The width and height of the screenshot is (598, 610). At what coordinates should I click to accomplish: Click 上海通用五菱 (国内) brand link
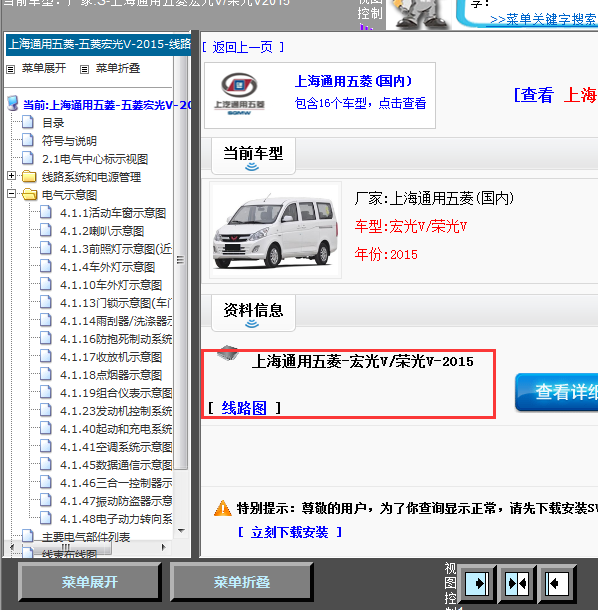coord(353,81)
